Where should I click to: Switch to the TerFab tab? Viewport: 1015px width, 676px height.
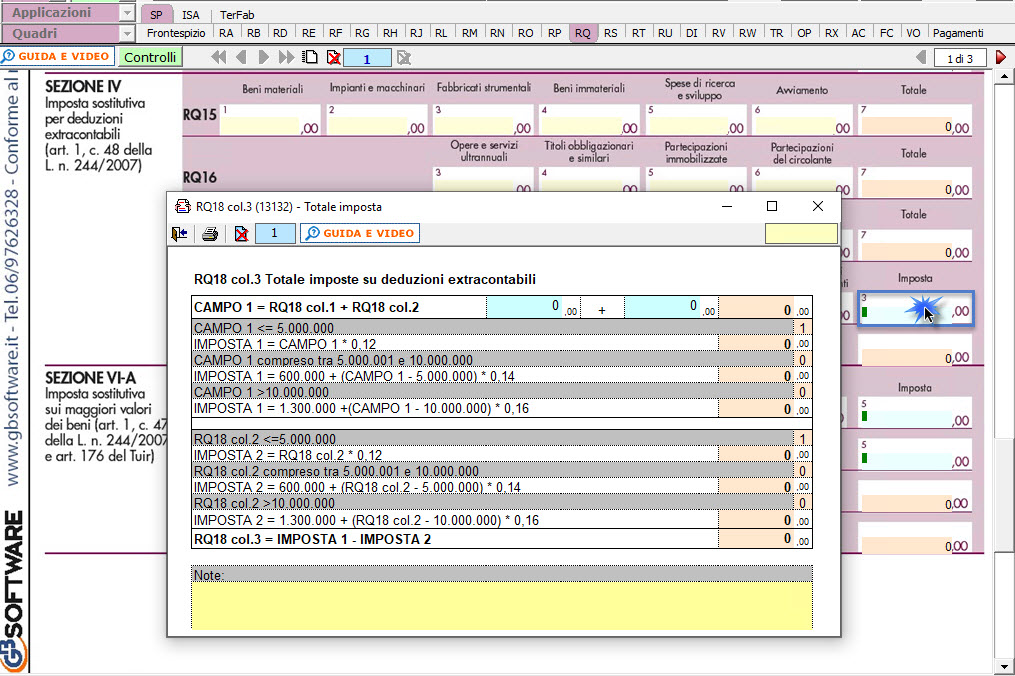click(x=237, y=14)
